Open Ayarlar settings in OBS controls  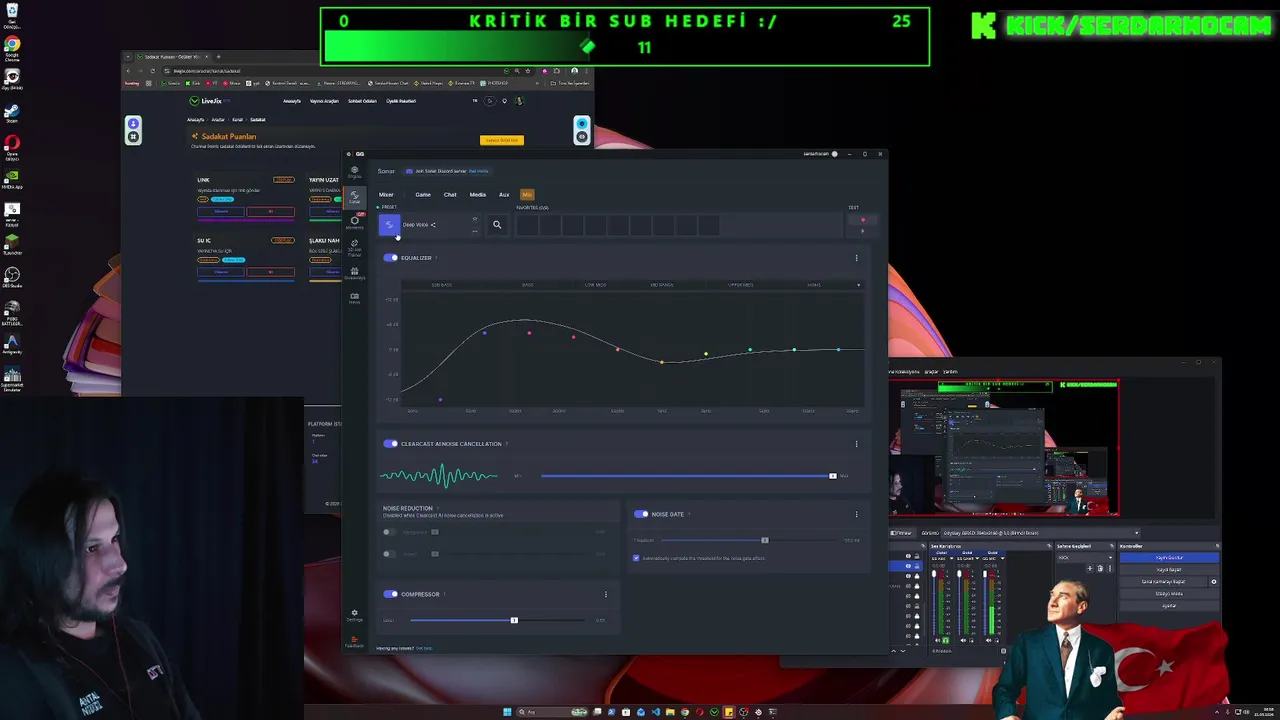click(1169, 605)
